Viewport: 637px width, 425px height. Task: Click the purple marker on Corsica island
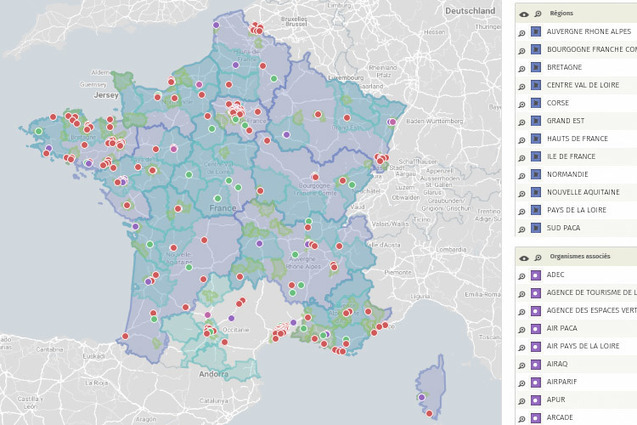coord(422,397)
